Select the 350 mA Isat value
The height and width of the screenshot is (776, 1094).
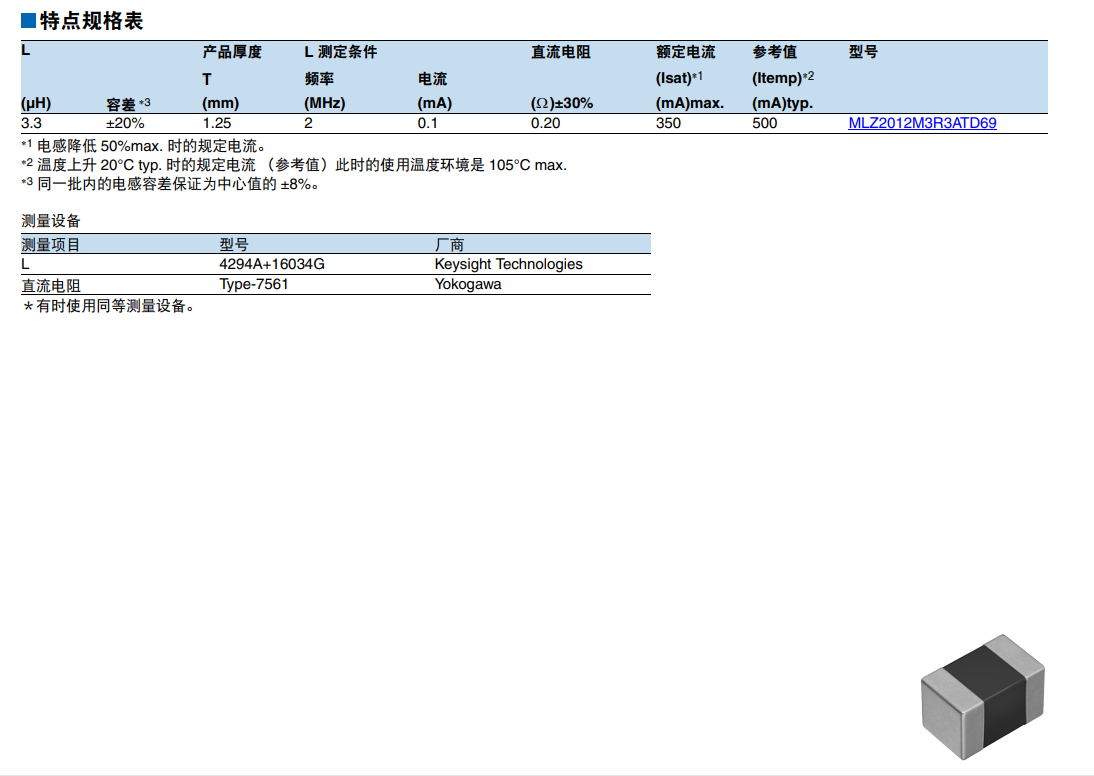click(x=668, y=124)
